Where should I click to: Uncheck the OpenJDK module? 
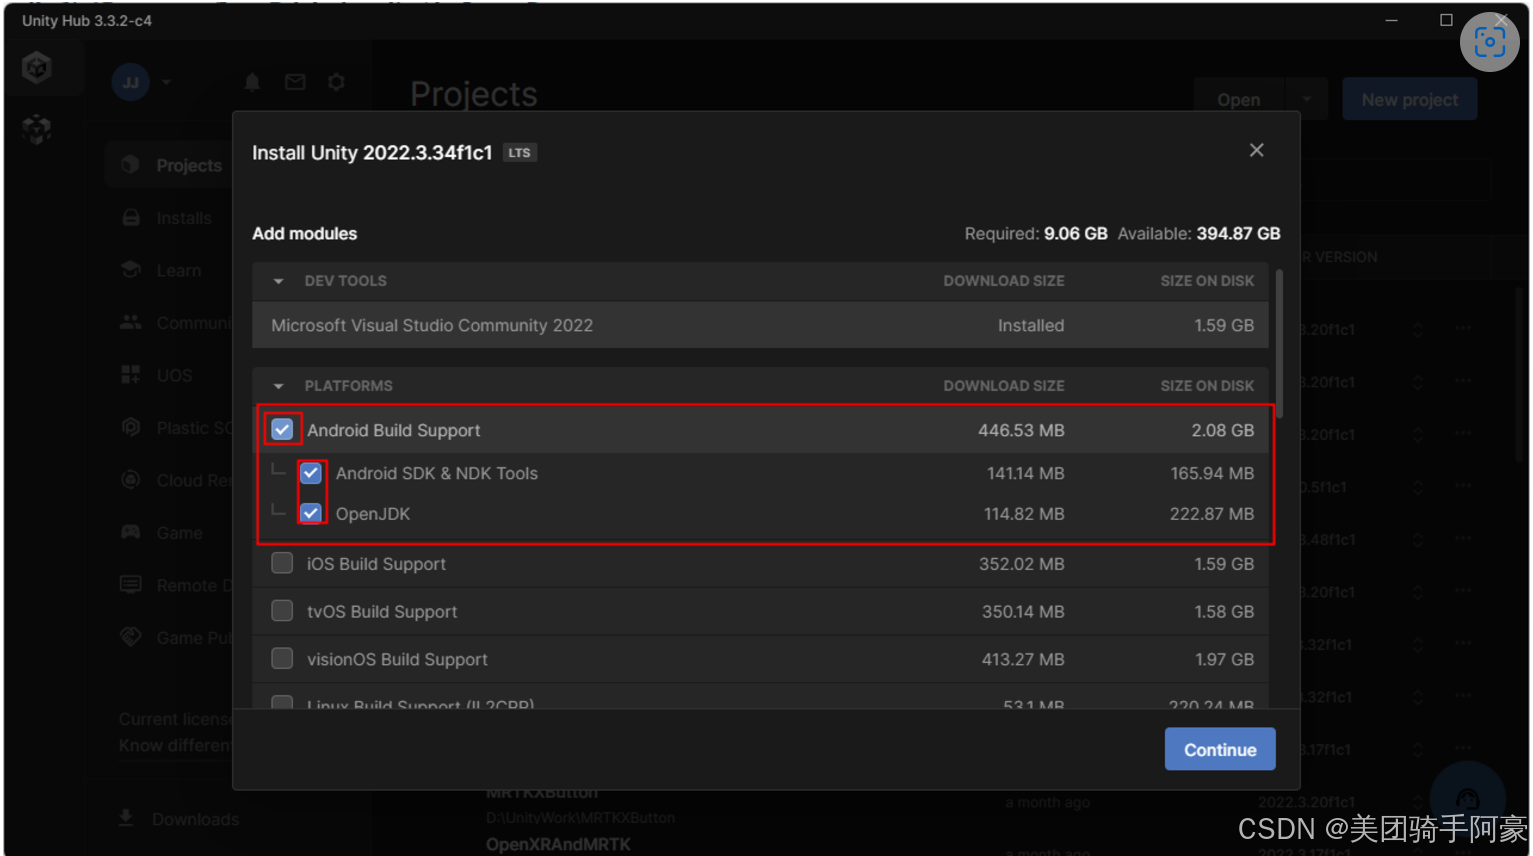coord(311,513)
